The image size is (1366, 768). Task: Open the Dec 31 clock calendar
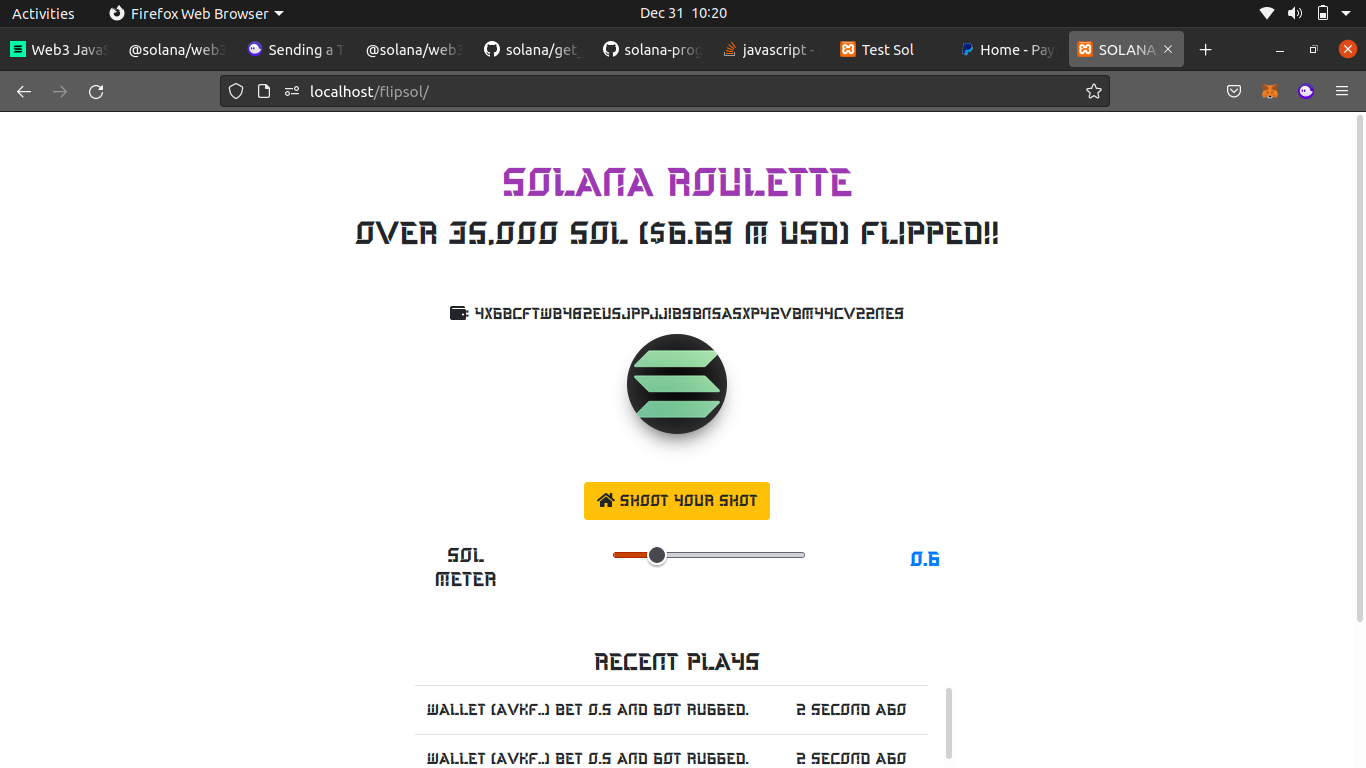coord(683,13)
